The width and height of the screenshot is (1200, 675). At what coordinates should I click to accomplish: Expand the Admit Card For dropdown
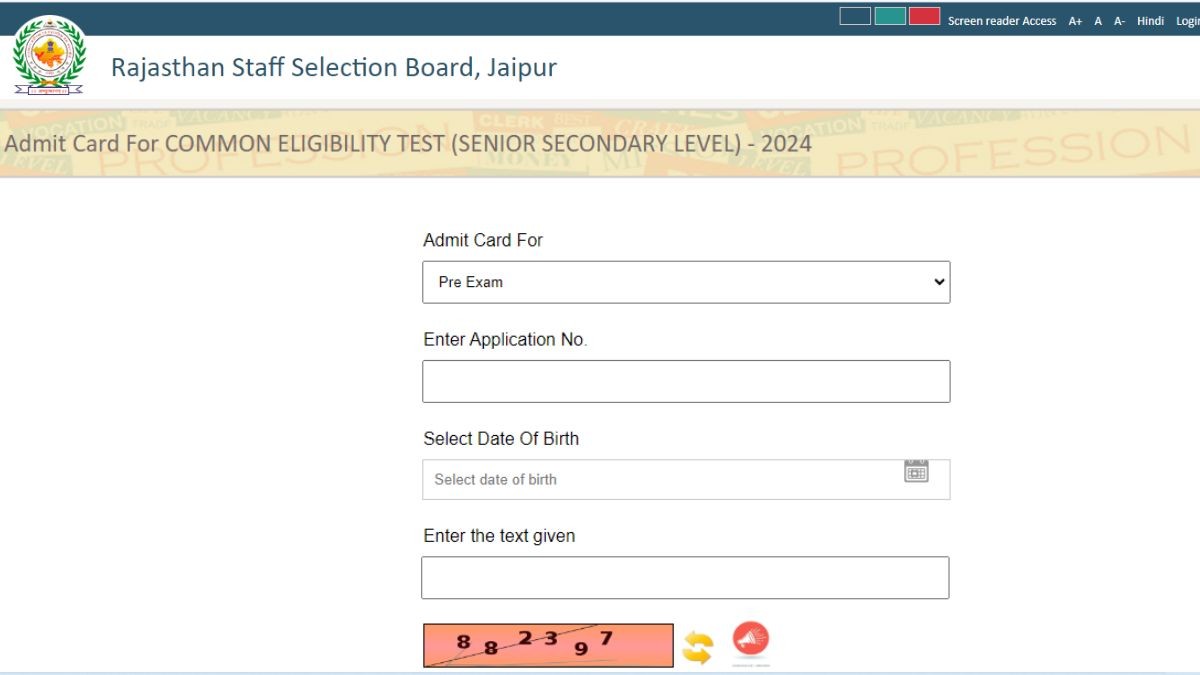point(686,282)
